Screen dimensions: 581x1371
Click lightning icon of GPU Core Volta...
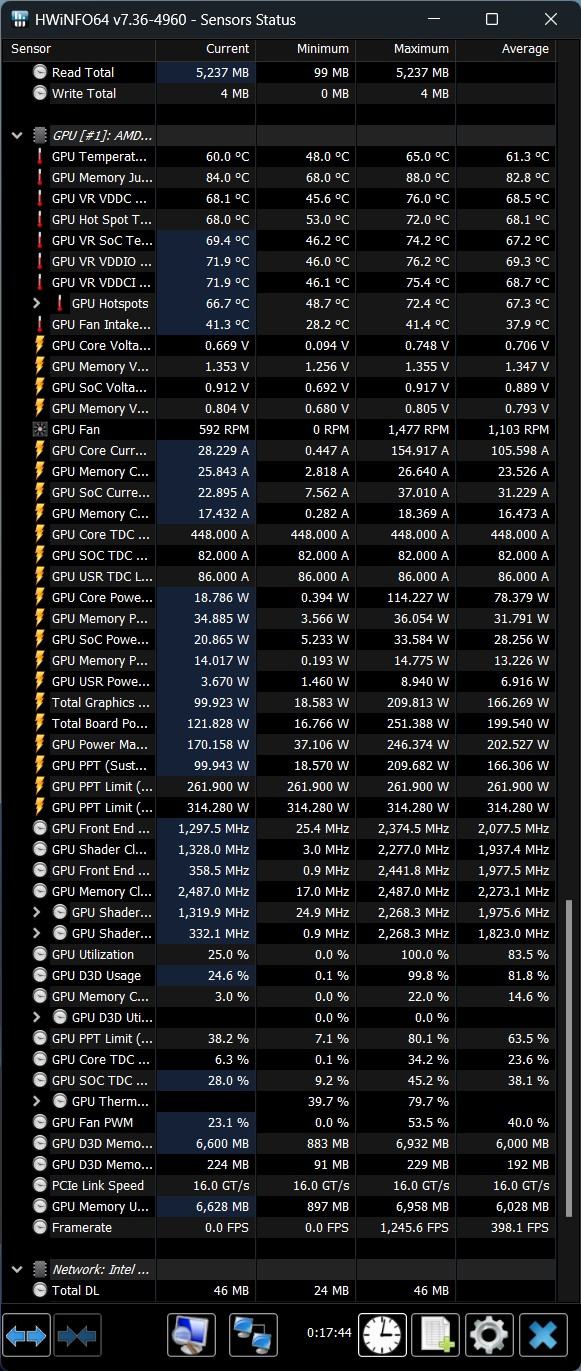click(40, 345)
